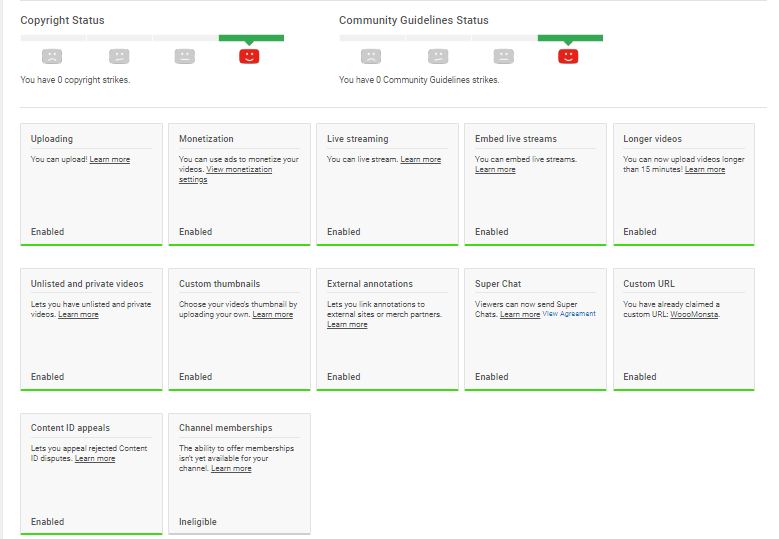The height and width of the screenshot is (539, 779).
Task: Click Enabled status in Unlisted and private videos card
Action: (x=47, y=377)
